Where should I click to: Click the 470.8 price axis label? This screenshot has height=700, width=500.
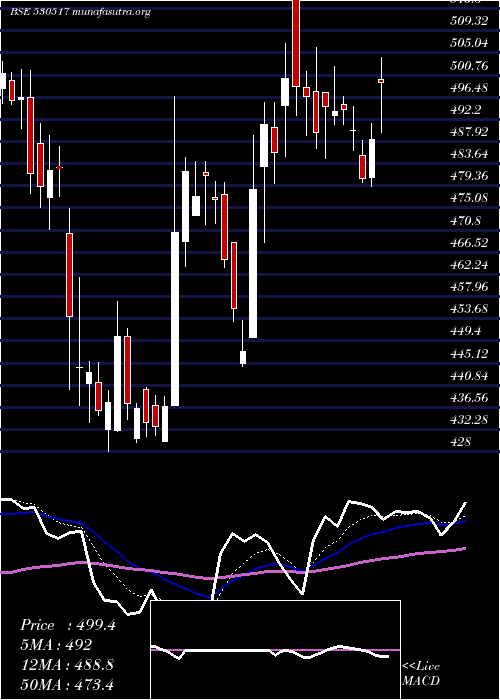[465, 220]
